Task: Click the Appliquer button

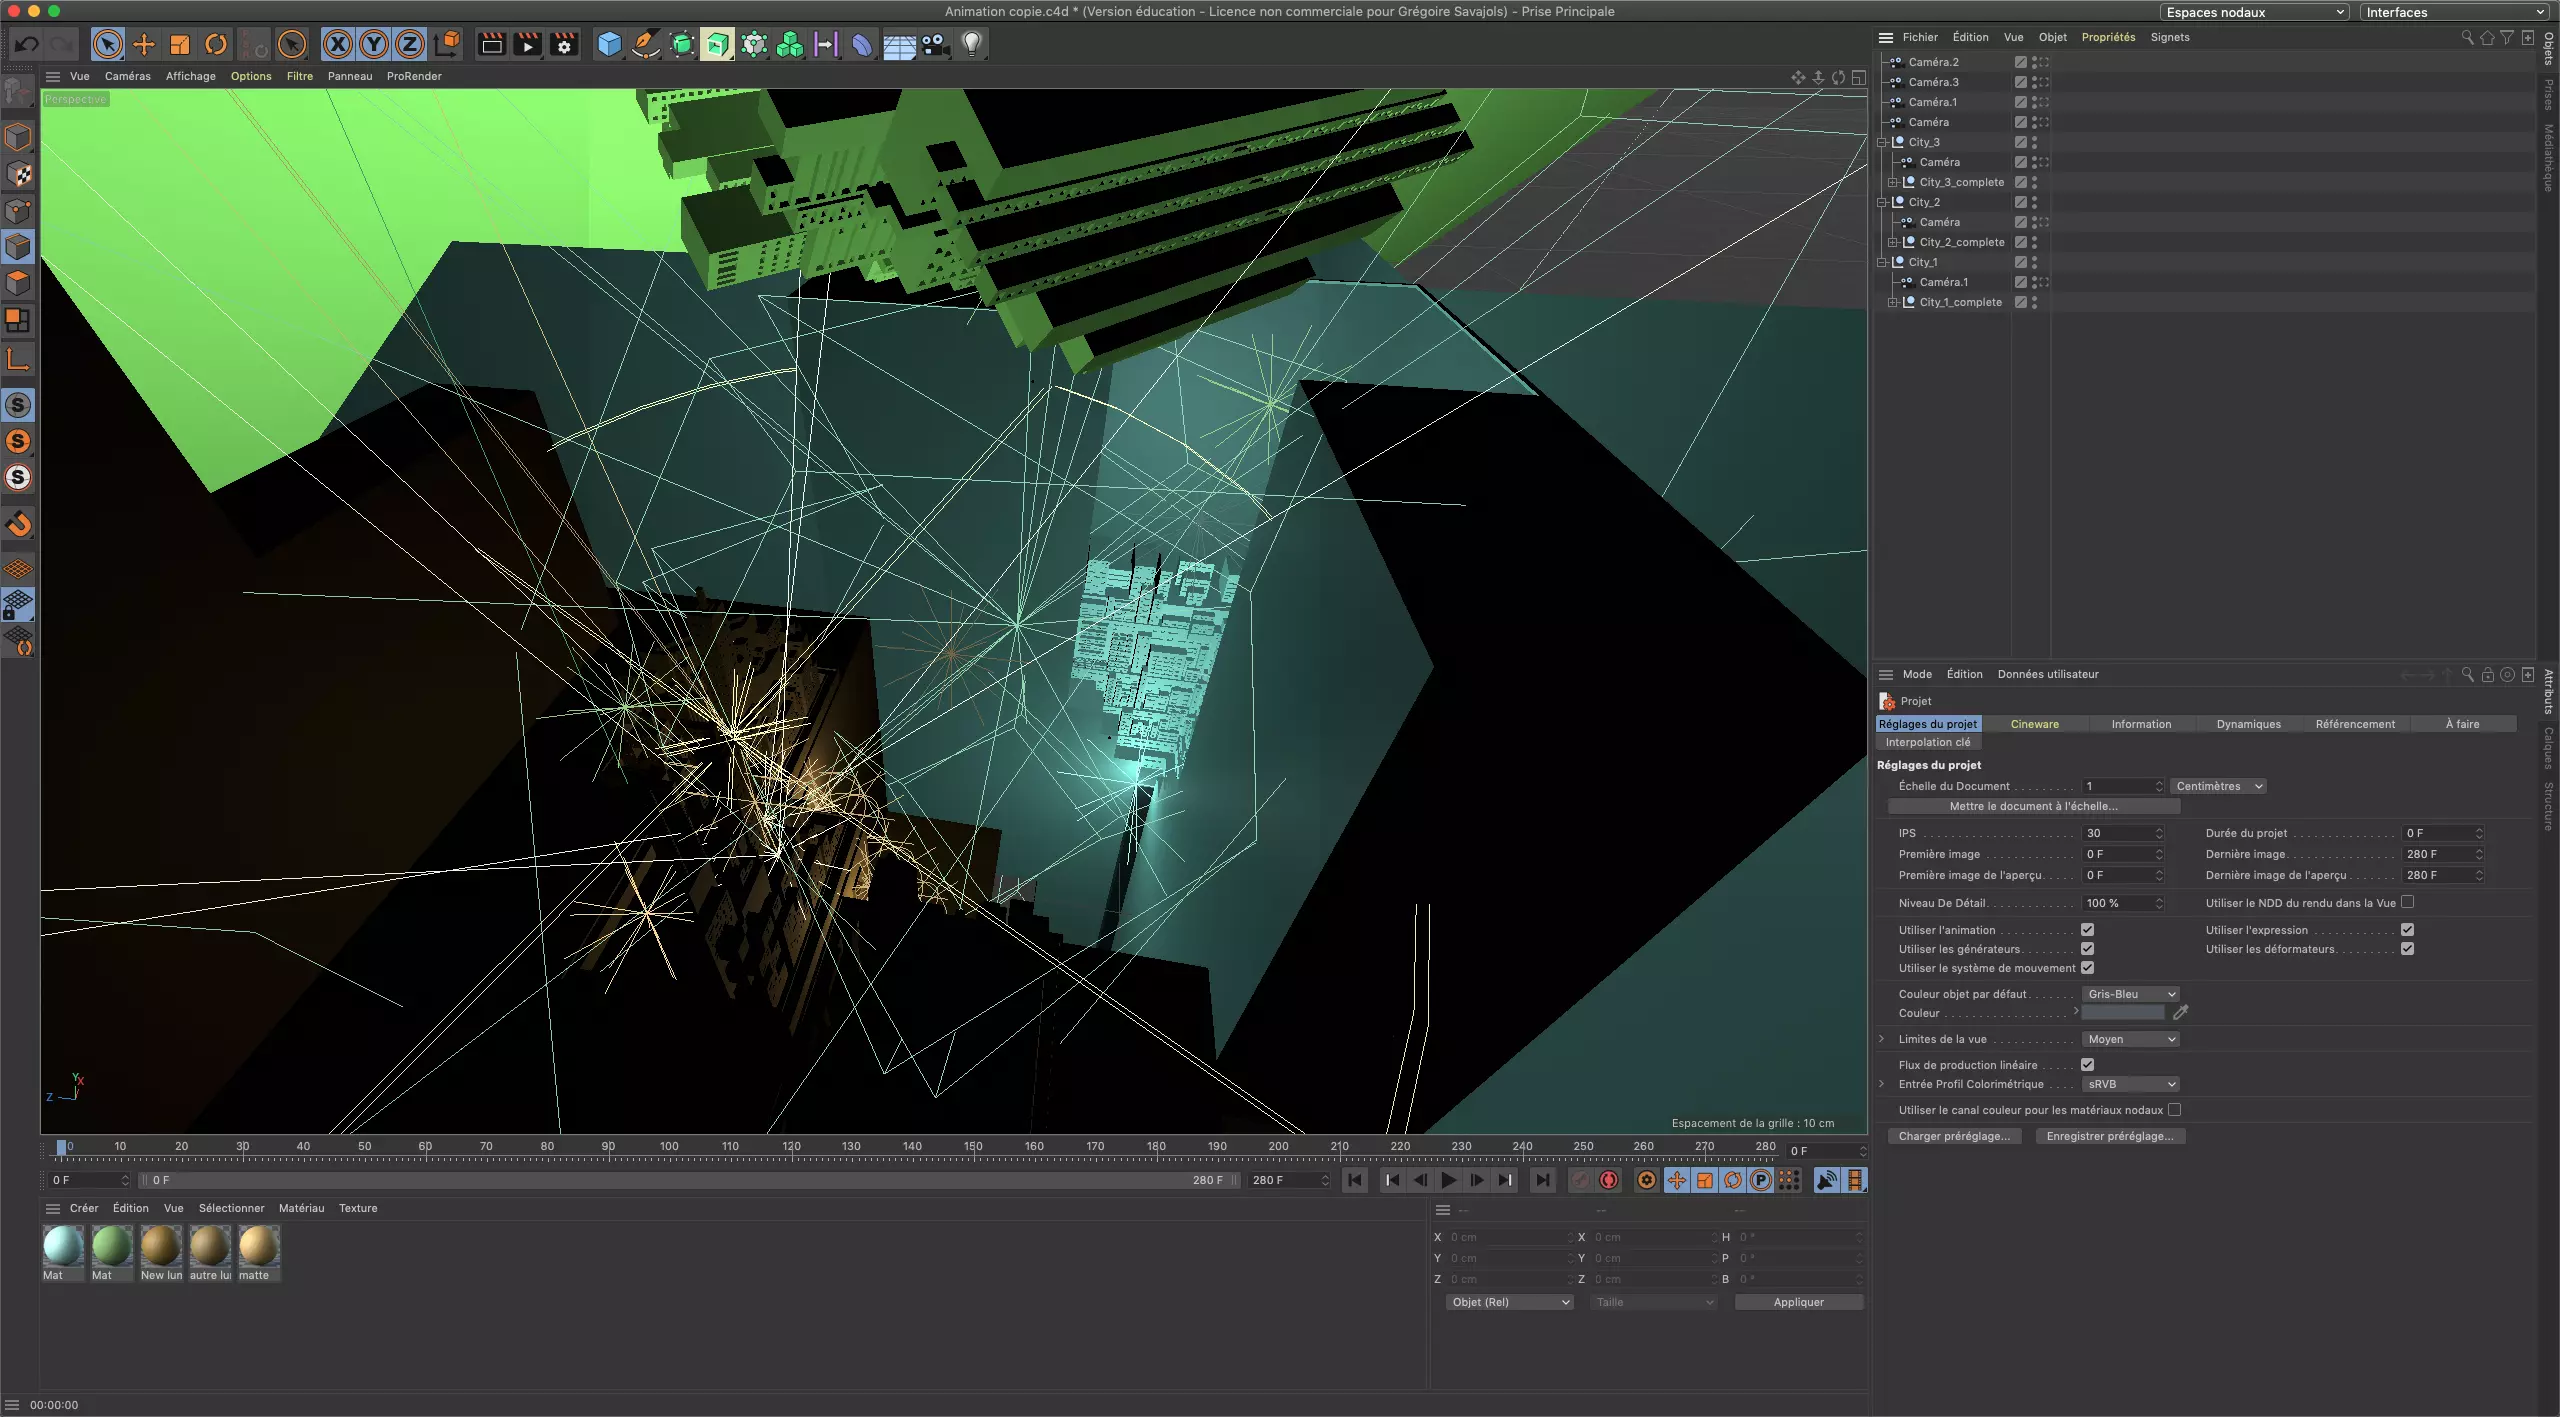Action: (x=1798, y=1302)
